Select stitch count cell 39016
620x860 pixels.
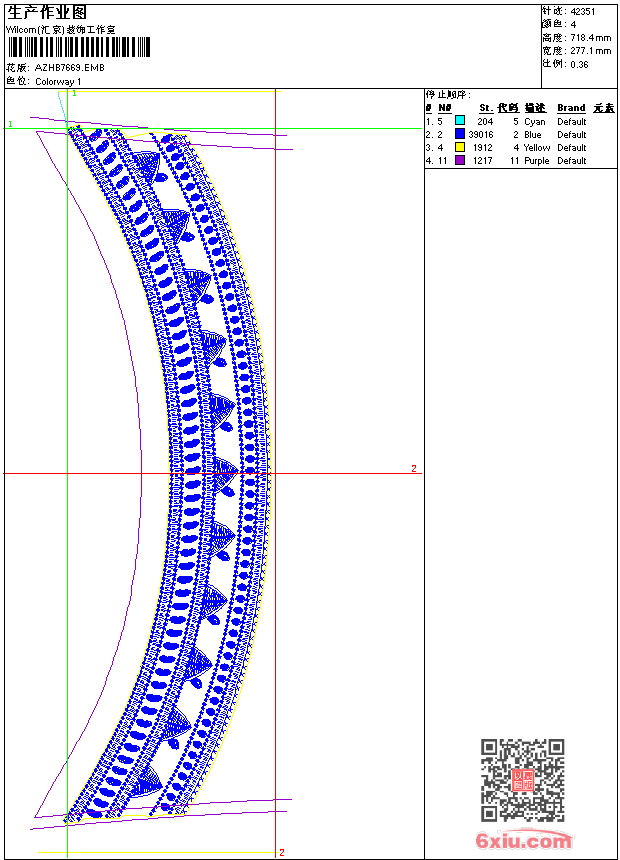coord(481,134)
